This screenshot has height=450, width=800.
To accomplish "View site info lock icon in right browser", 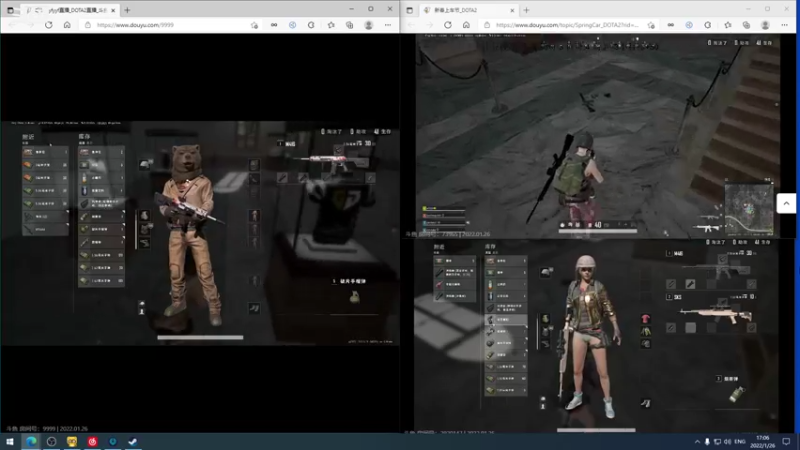I will point(487,25).
